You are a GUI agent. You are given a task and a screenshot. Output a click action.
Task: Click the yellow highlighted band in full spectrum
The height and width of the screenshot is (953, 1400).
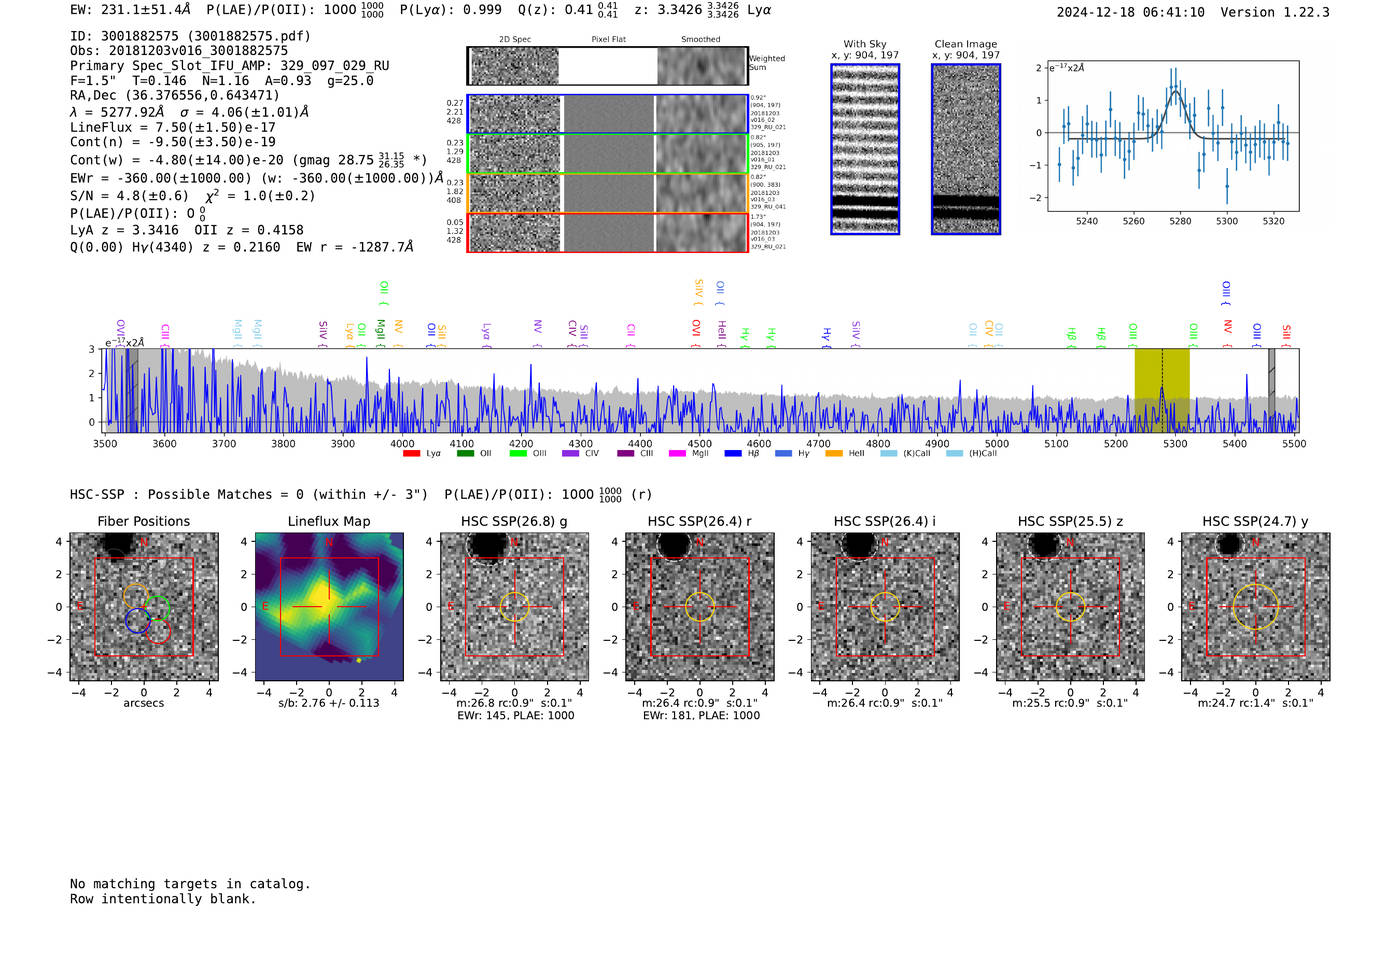pos(1162,390)
